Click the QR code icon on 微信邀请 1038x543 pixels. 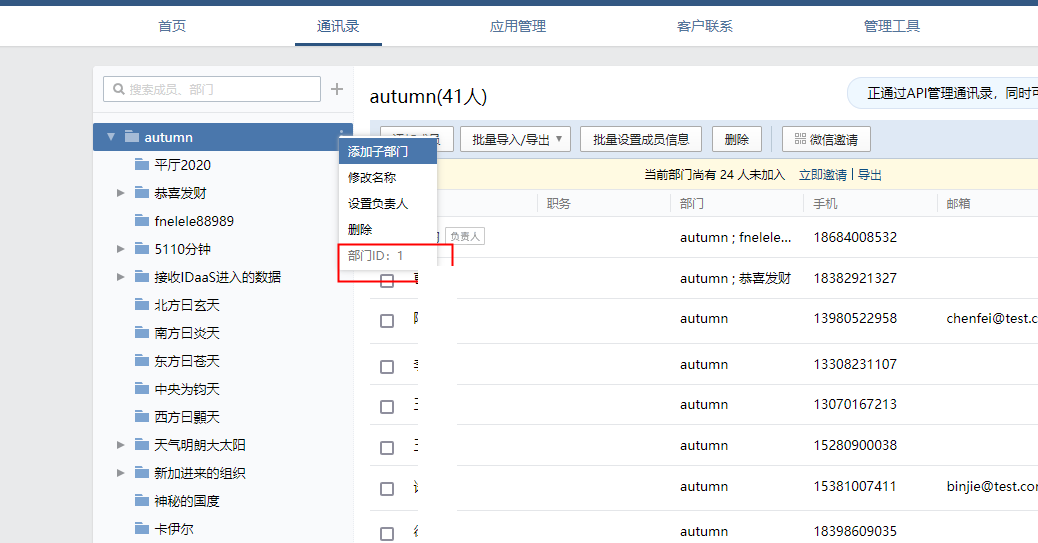click(799, 139)
